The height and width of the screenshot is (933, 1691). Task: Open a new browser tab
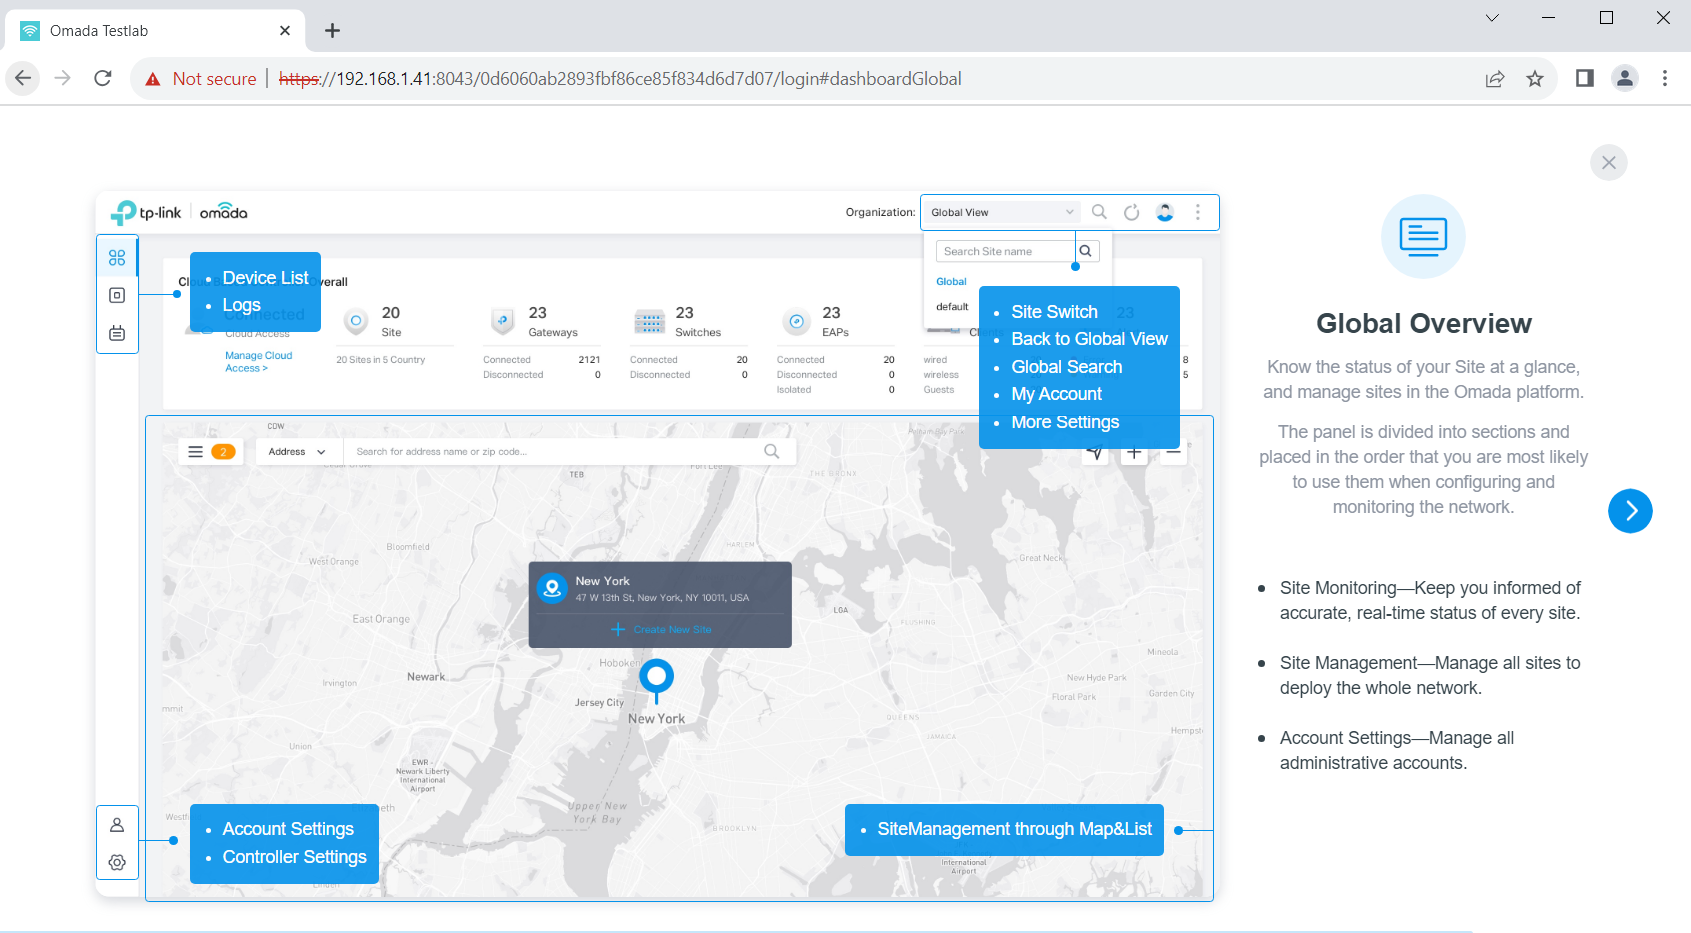333,31
